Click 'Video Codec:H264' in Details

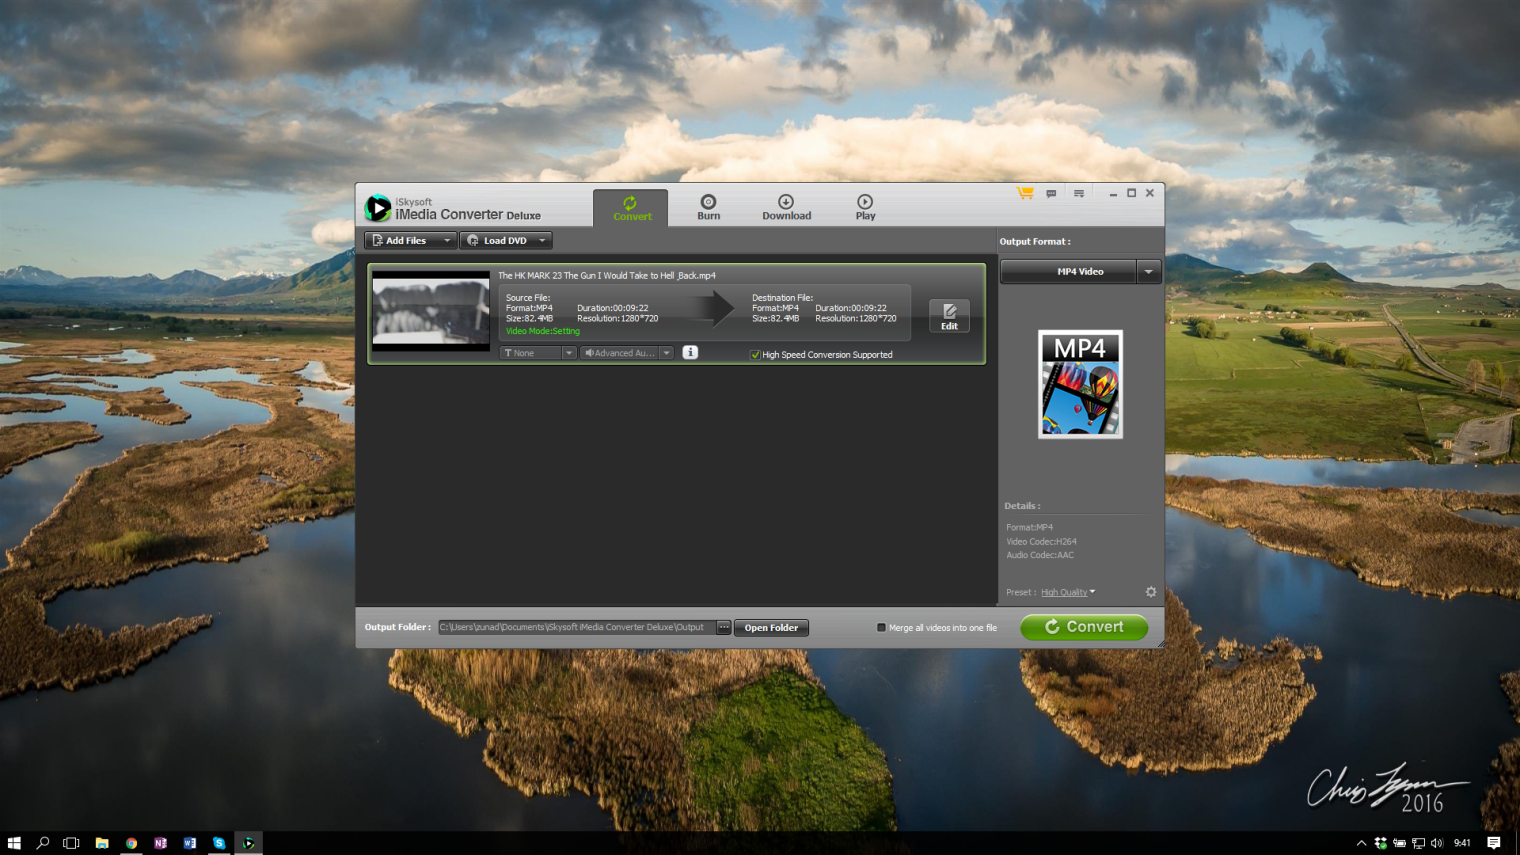(1041, 542)
